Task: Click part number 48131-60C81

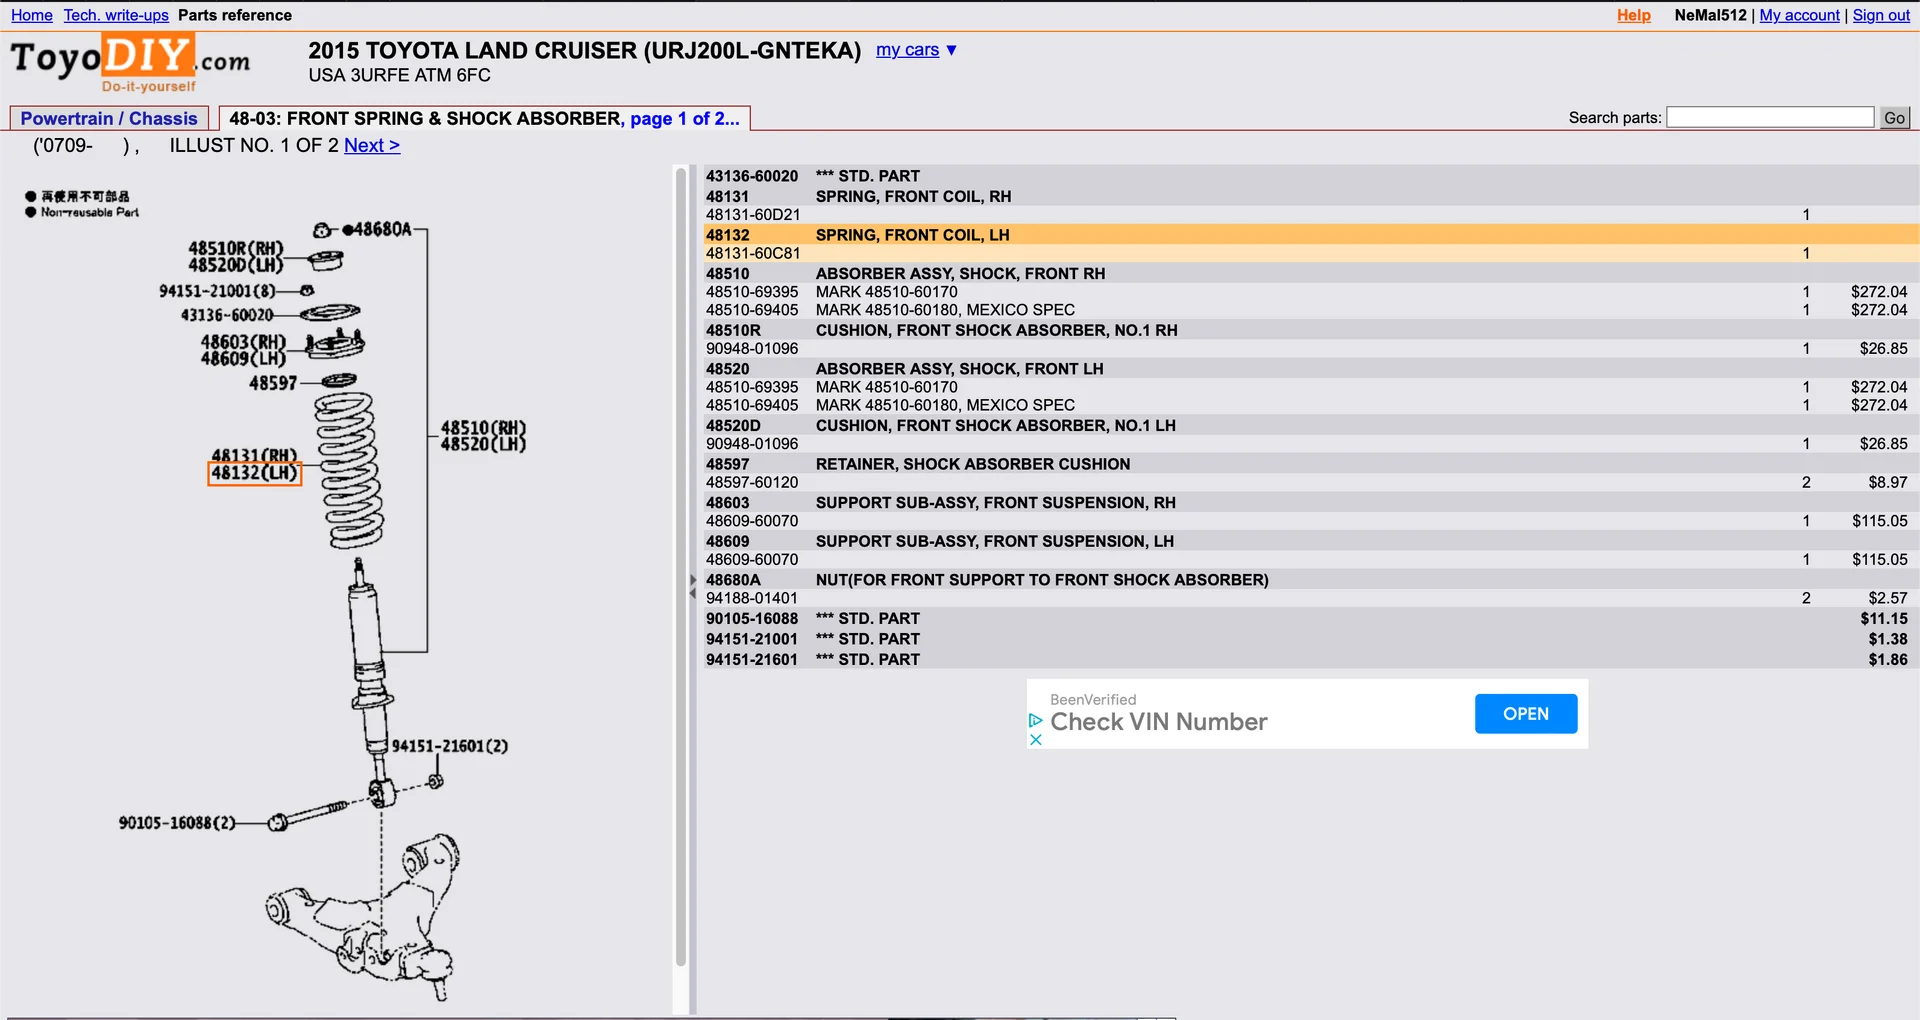Action: pos(753,254)
